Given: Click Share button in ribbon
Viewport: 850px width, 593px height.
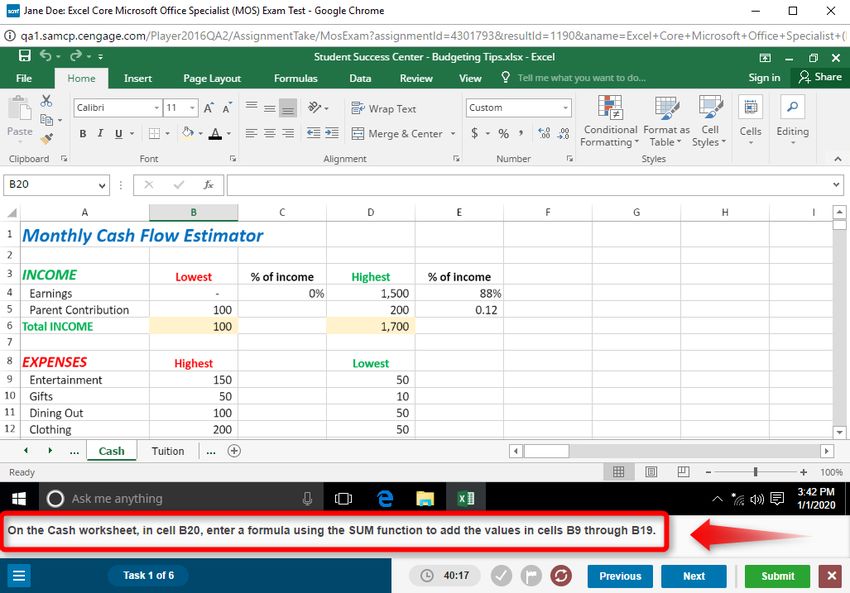Looking at the screenshot, I should [820, 77].
